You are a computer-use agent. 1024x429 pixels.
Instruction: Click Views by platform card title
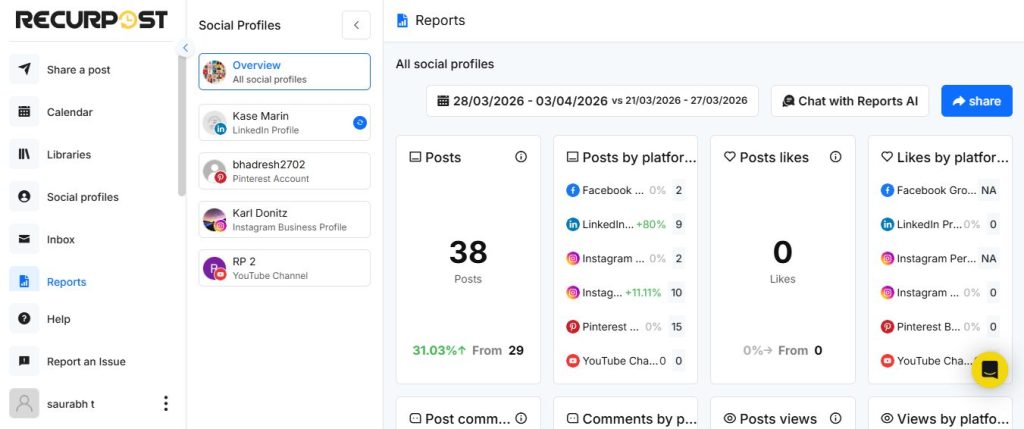[x=953, y=419]
